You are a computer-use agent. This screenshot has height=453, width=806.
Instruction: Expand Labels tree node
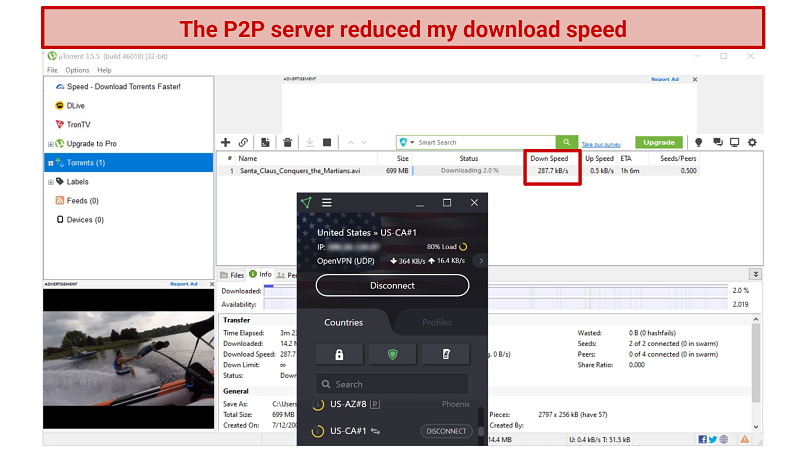(x=50, y=182)
